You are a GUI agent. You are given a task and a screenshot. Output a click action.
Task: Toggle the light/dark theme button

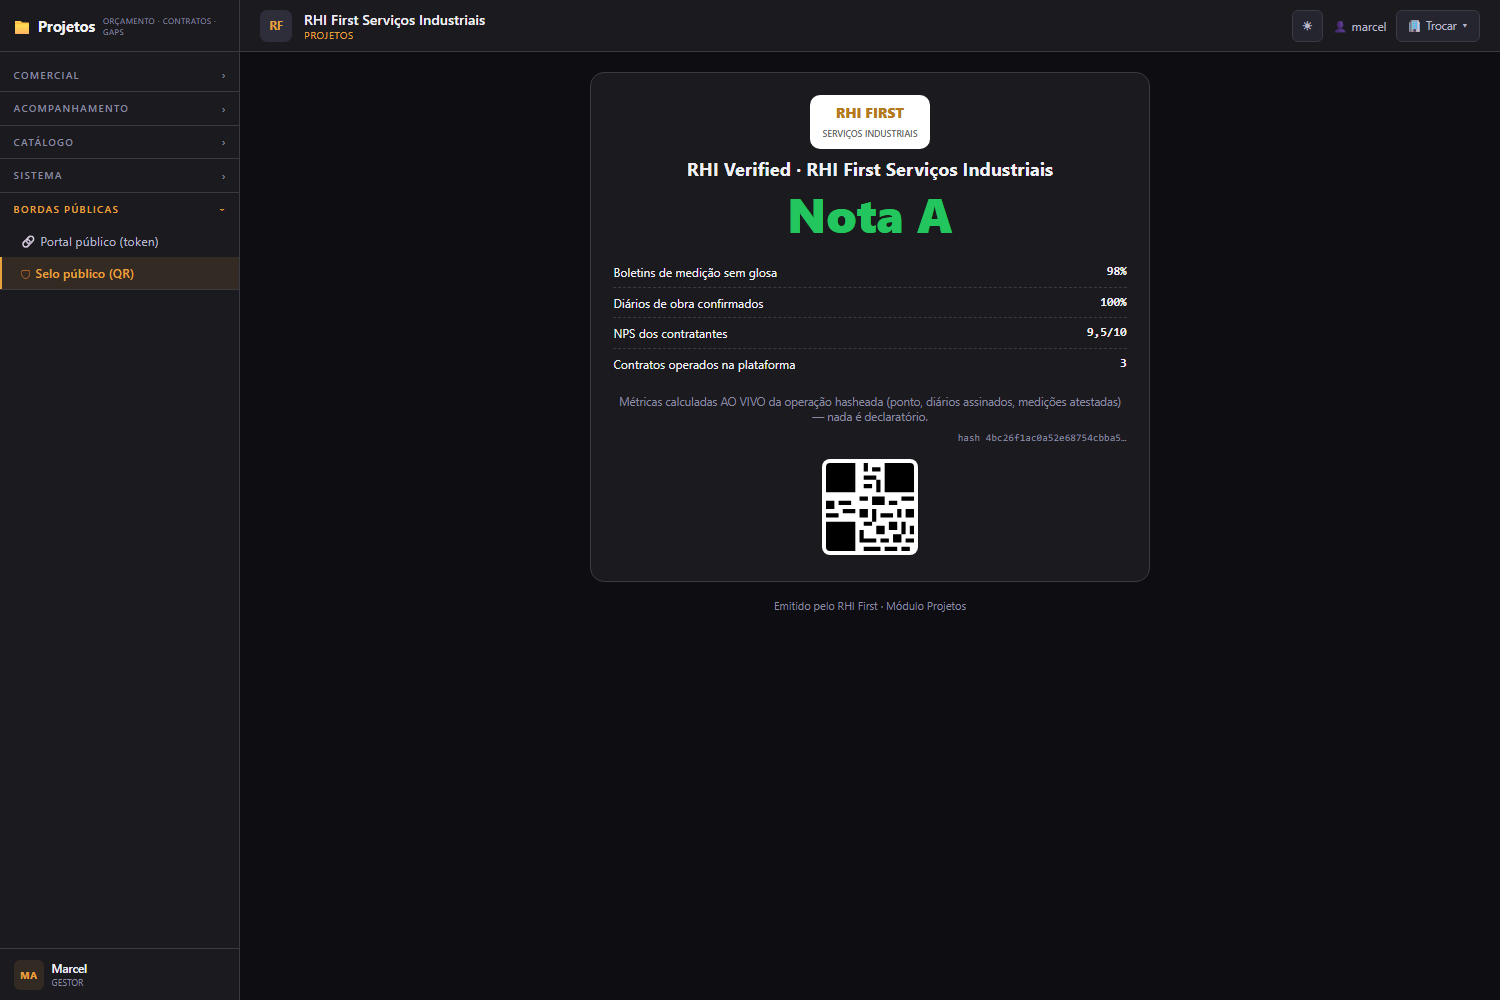[x=1307, y=26]
